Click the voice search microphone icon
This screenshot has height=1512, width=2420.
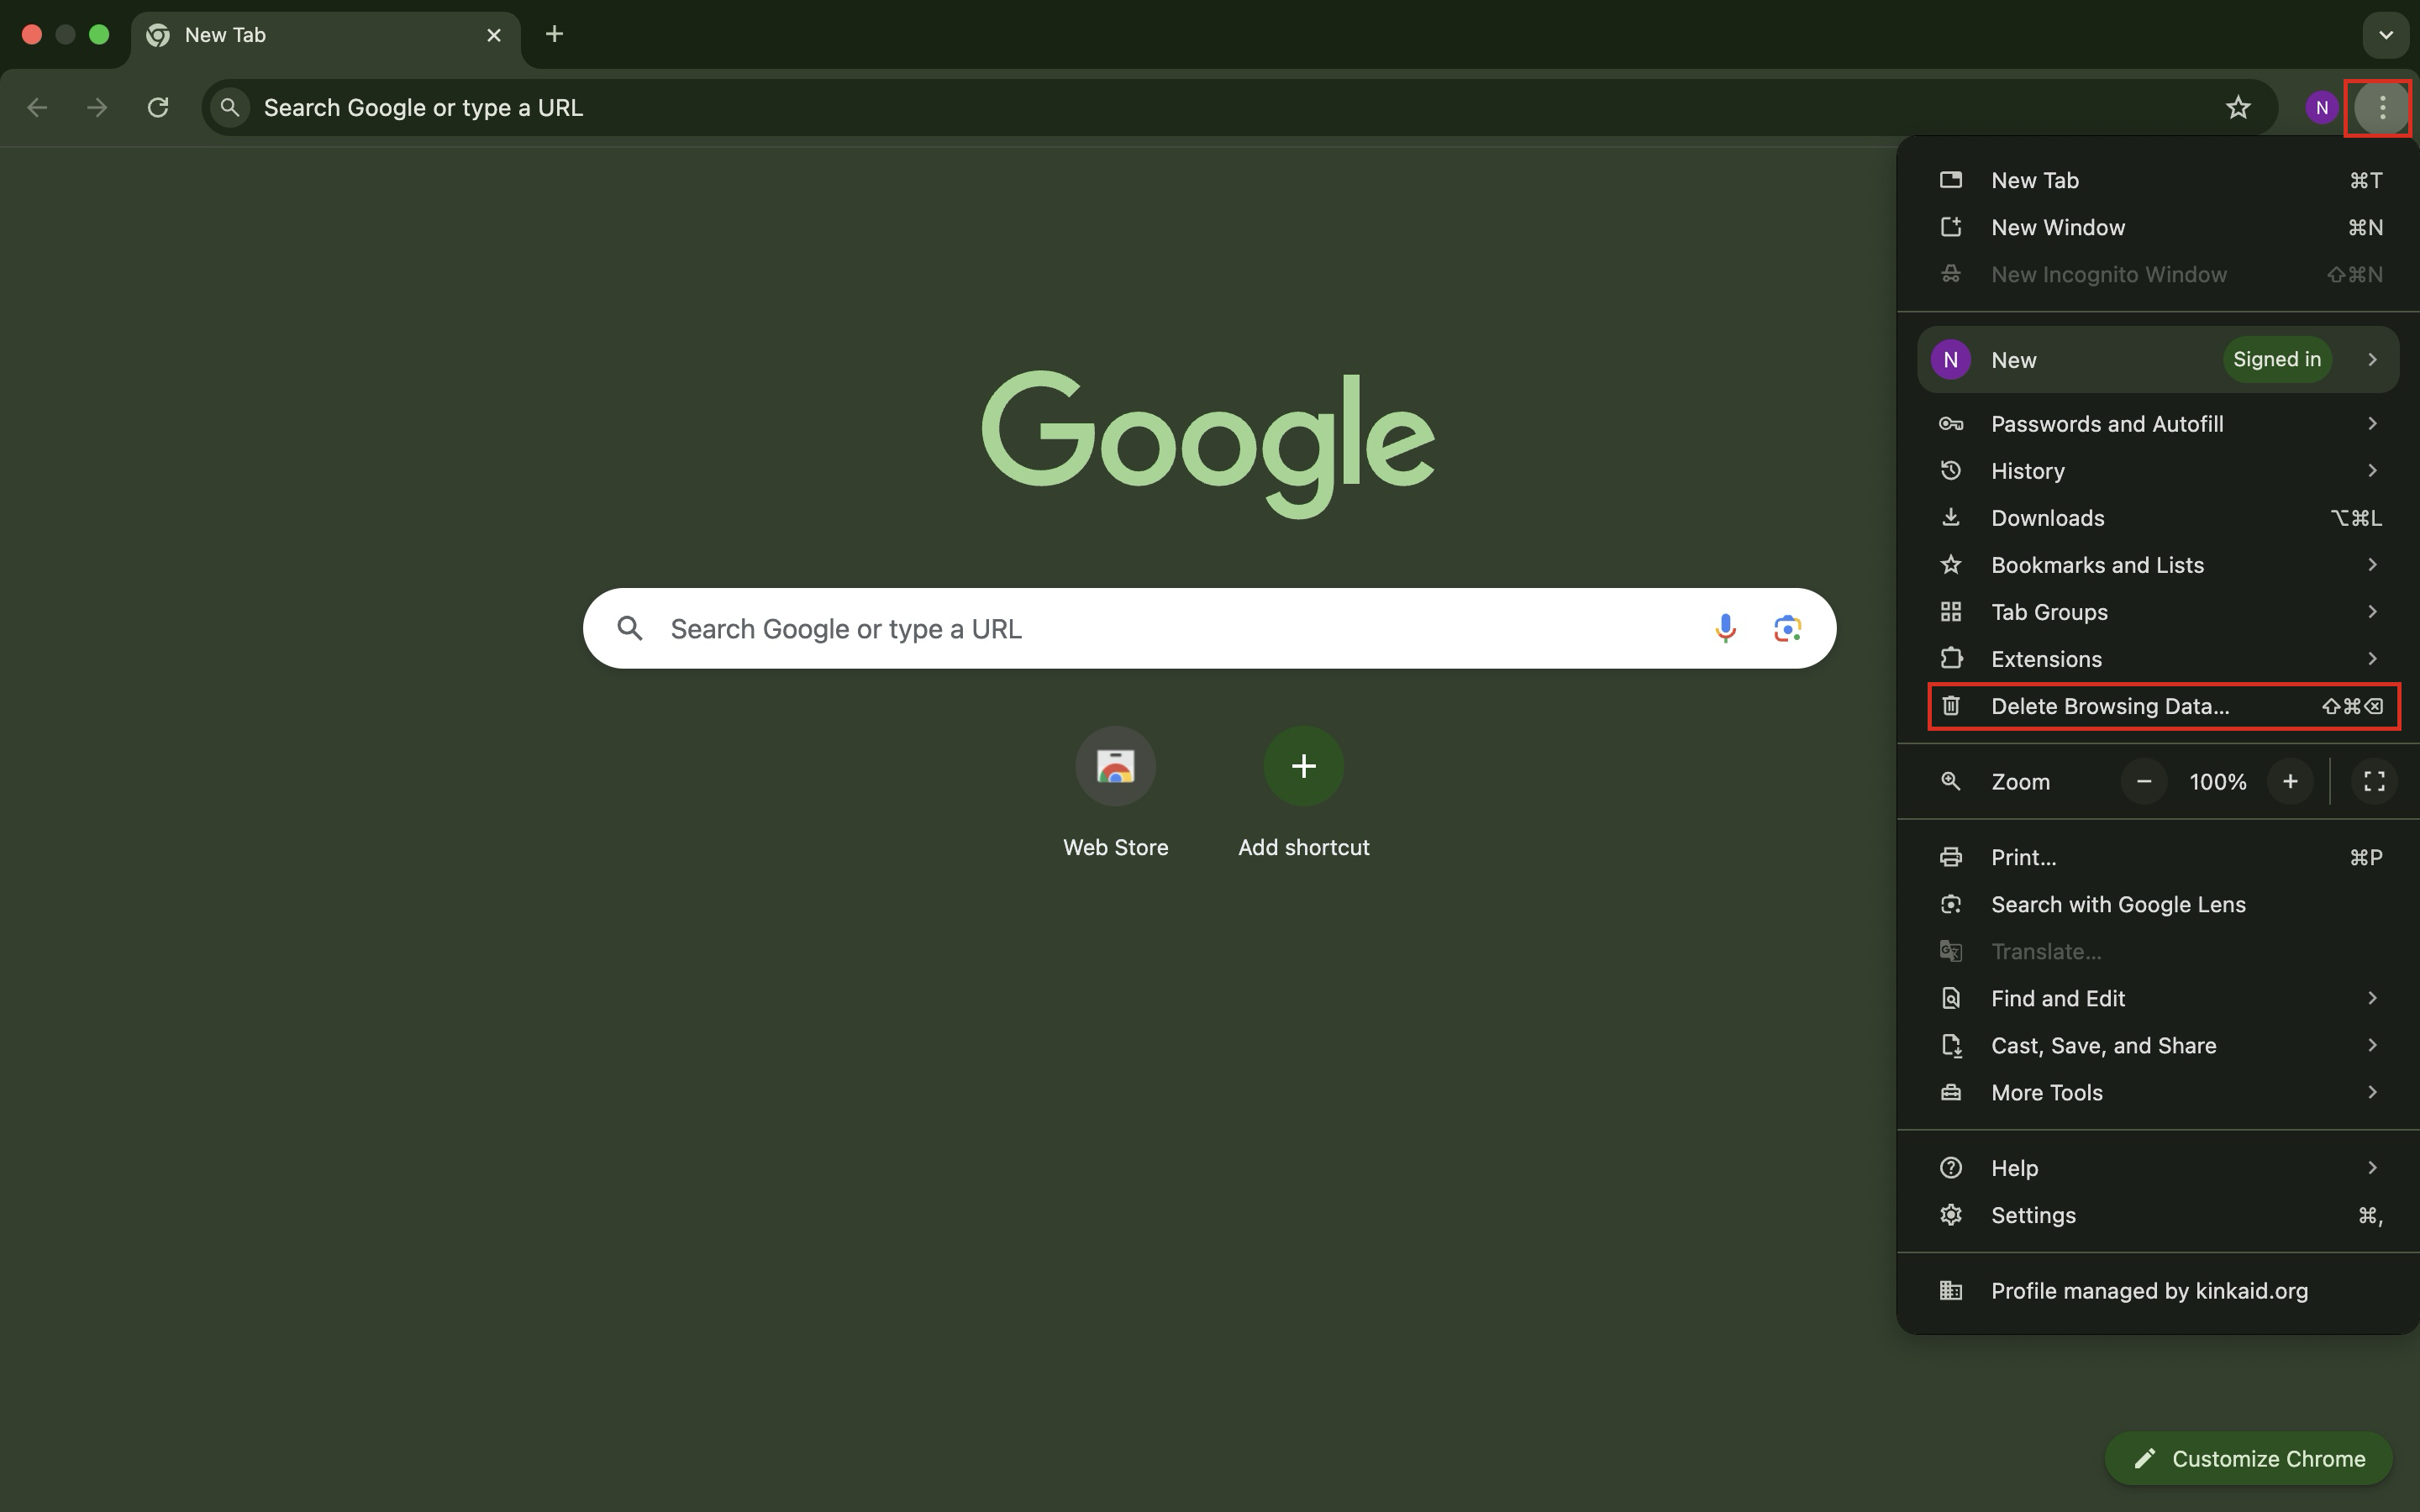(1725, 628)
